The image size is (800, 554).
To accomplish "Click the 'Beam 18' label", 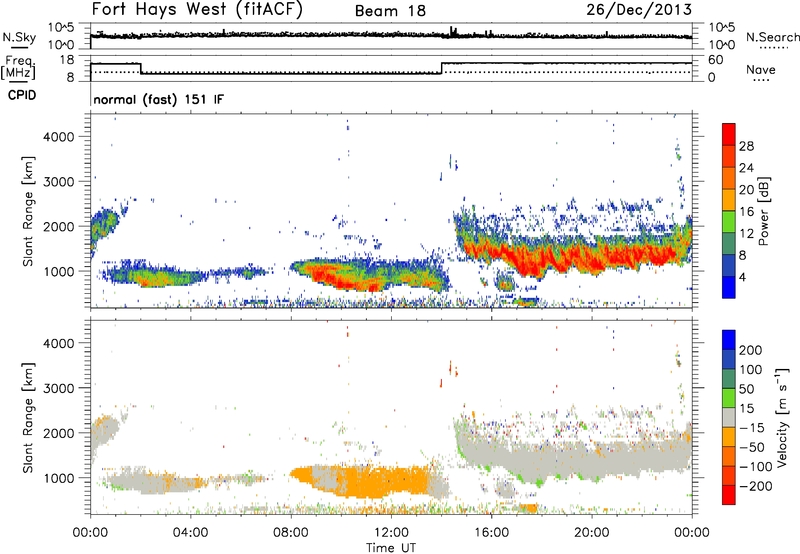I will 390,11.
